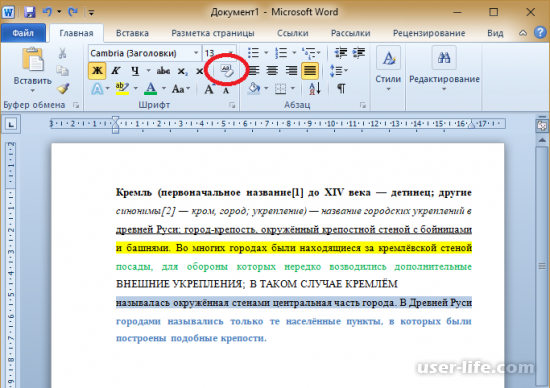The width and height of the screenshot is (550, 388).
Task: Apply Text Effects with the glowing A icon
Action: pos(97,89)
